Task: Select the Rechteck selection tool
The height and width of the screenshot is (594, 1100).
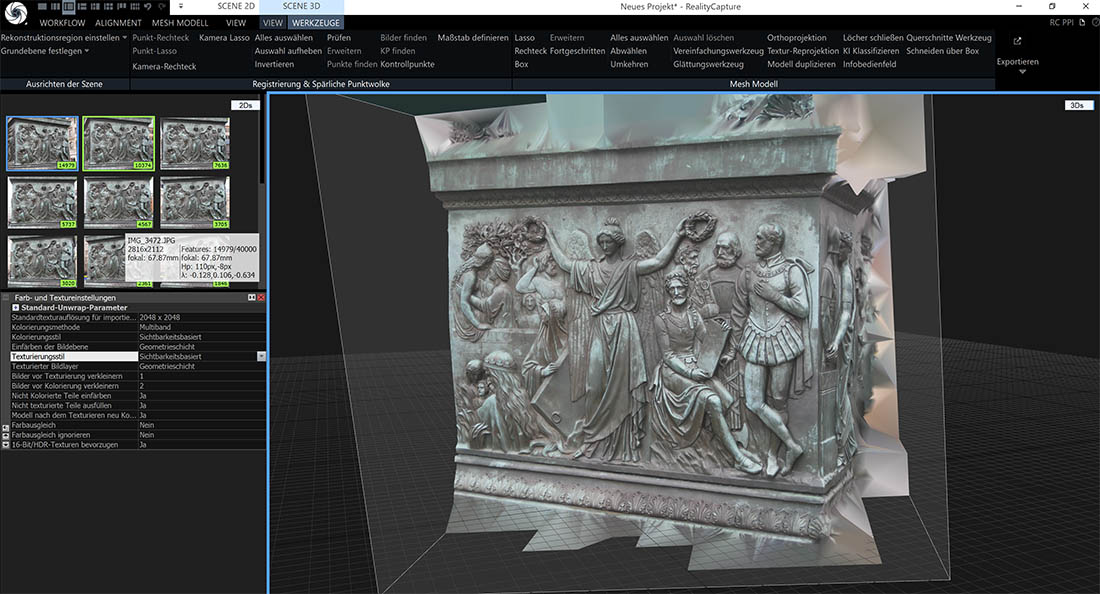Action: [530, 51]
